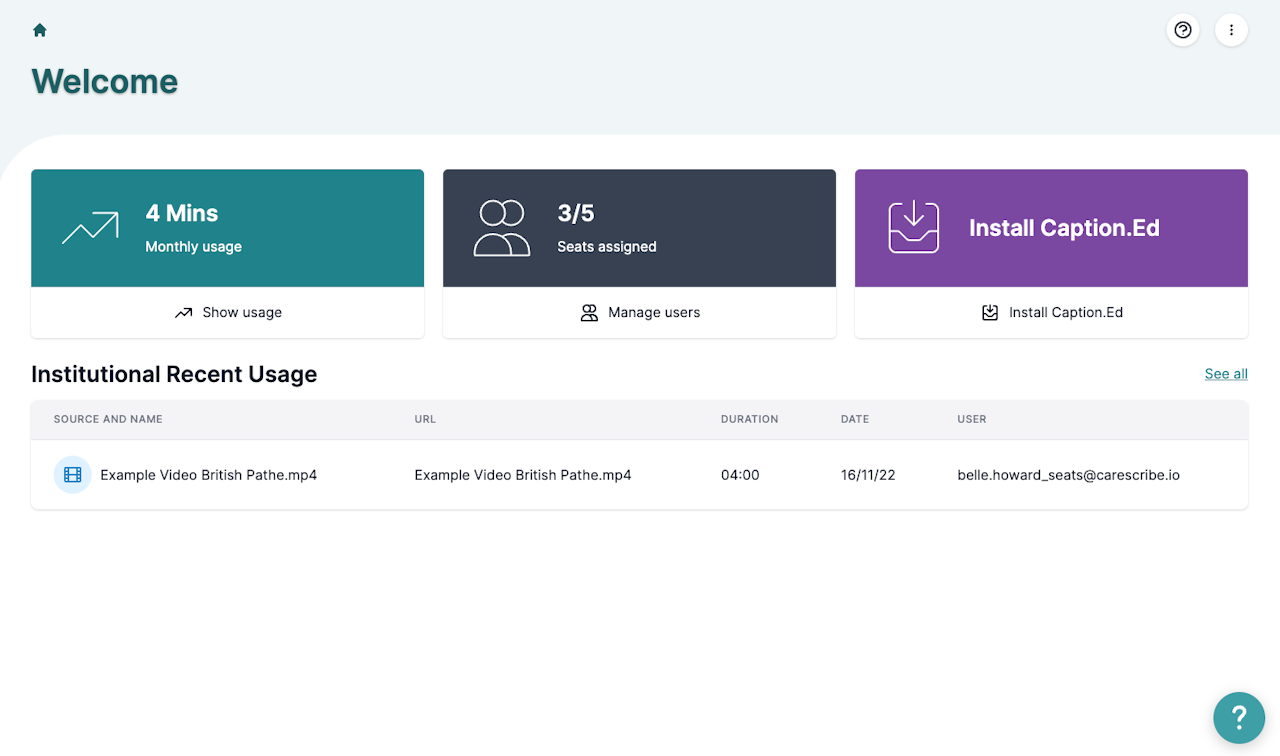Click the large download tray icon

point(914,228)
